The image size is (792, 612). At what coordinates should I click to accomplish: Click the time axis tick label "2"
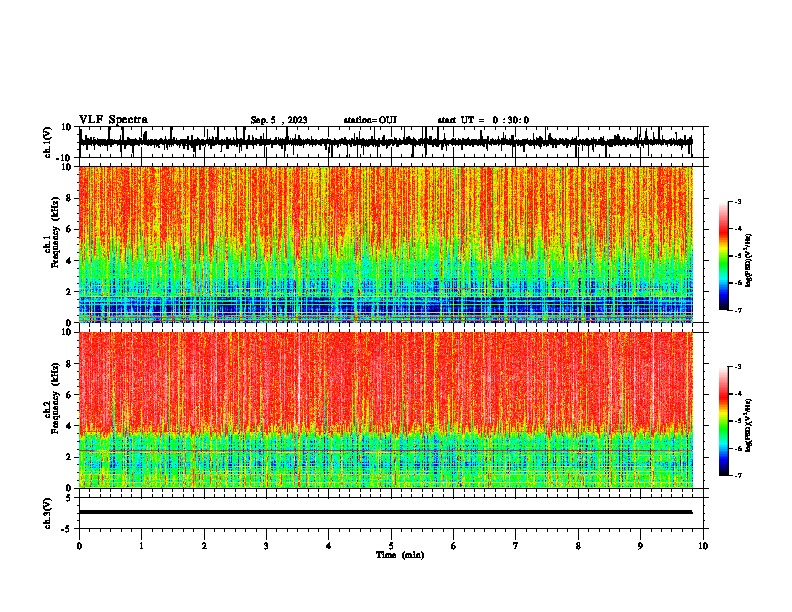204,546
